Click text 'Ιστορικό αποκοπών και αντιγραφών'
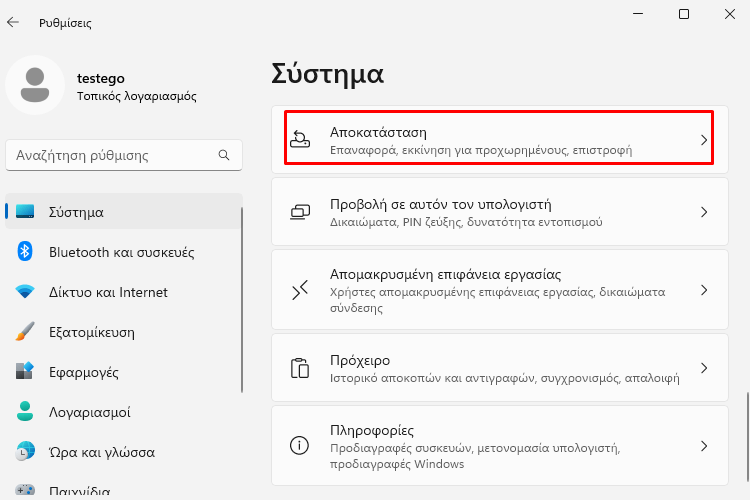750x500 pixels. 432,378
